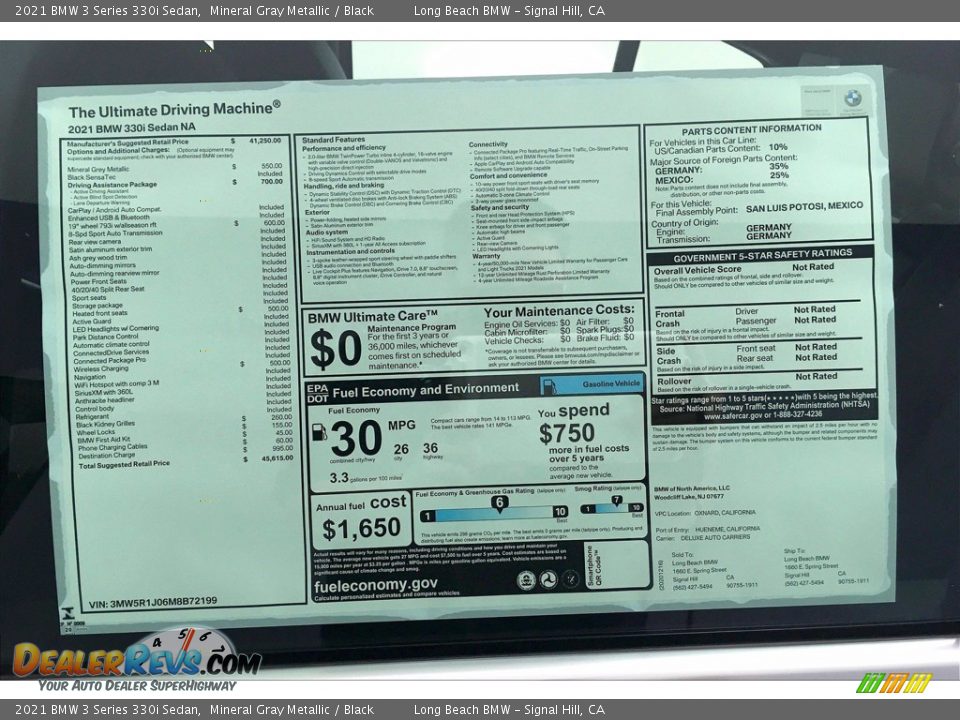Click the fuel pump icon beside Gasoline Vehicle

(549, 386)
